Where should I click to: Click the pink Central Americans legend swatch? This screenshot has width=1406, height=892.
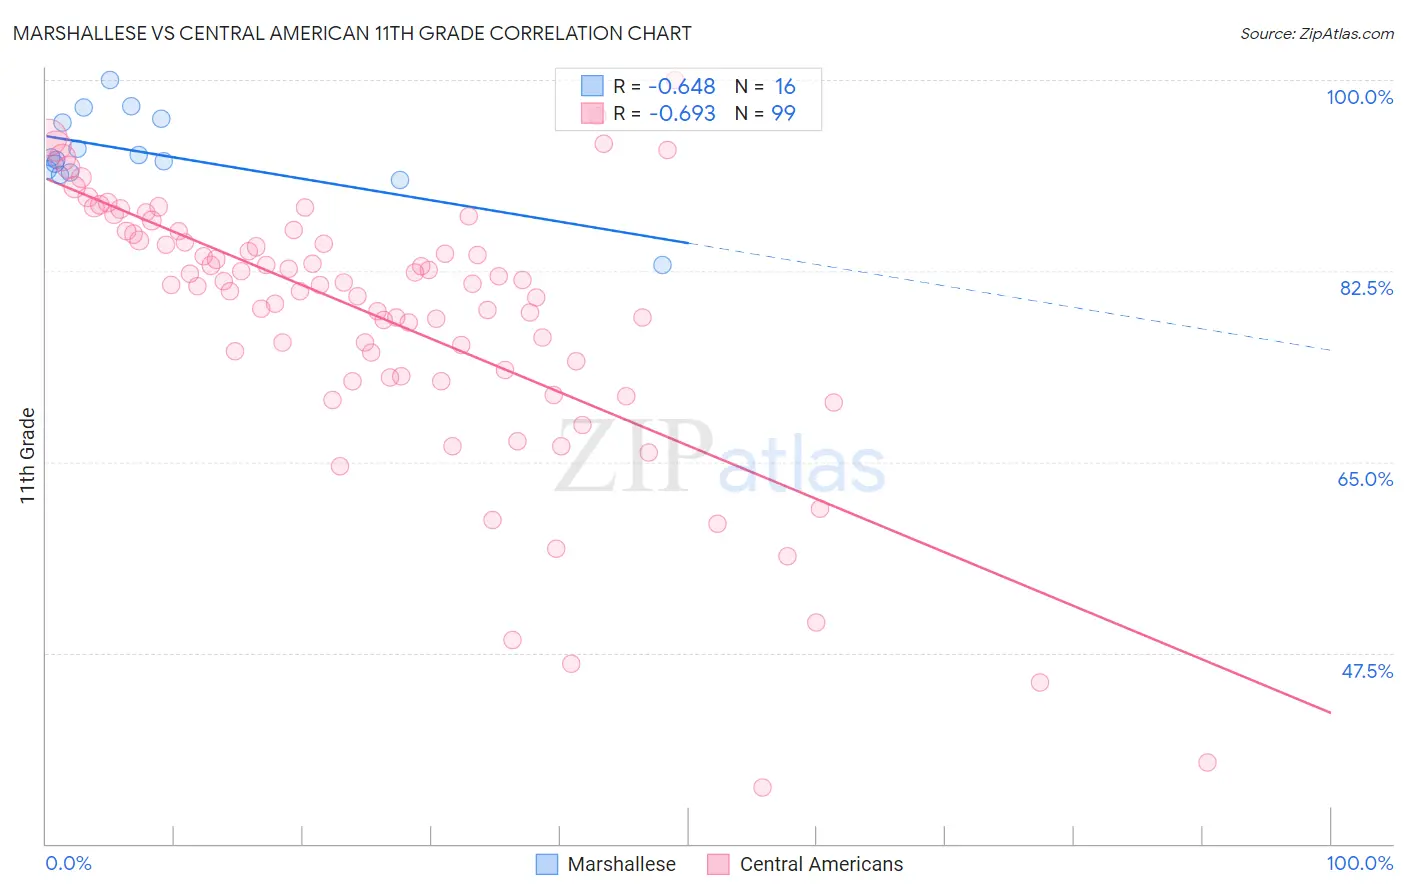click(x=718, y=864)
